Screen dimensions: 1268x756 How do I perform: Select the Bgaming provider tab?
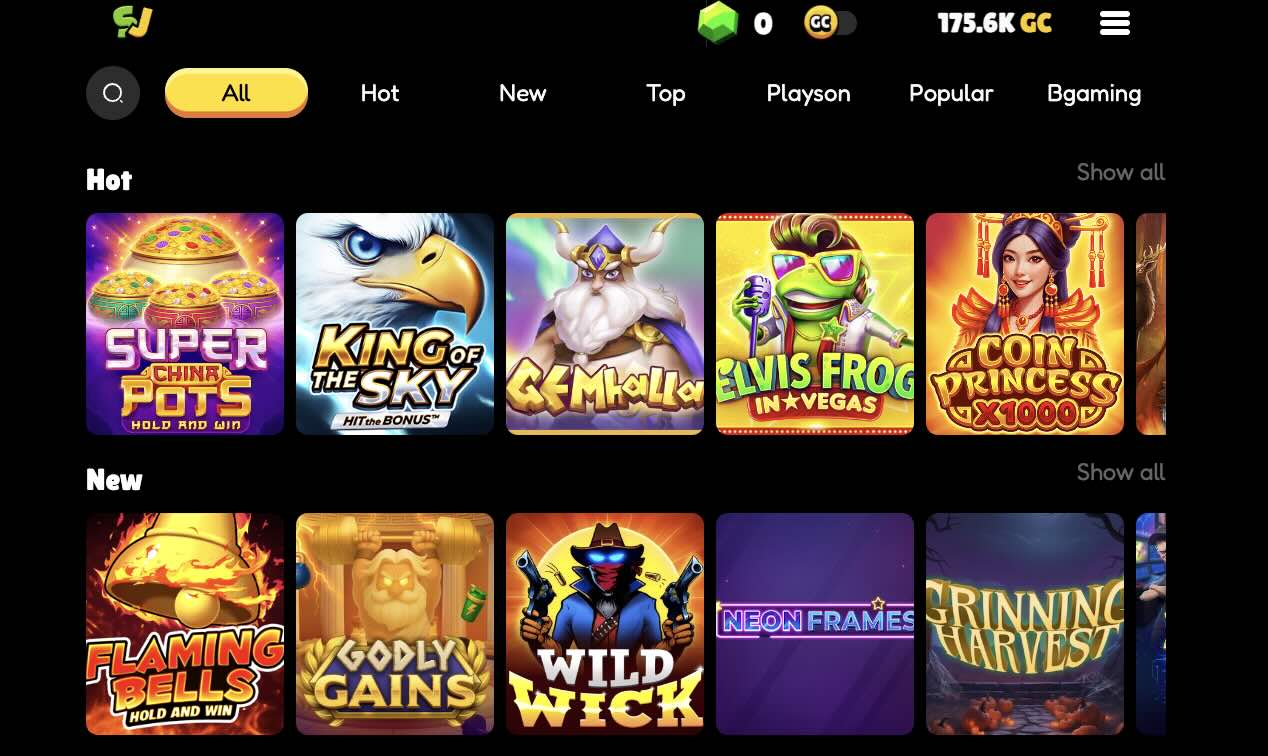tap(1094, 93)
